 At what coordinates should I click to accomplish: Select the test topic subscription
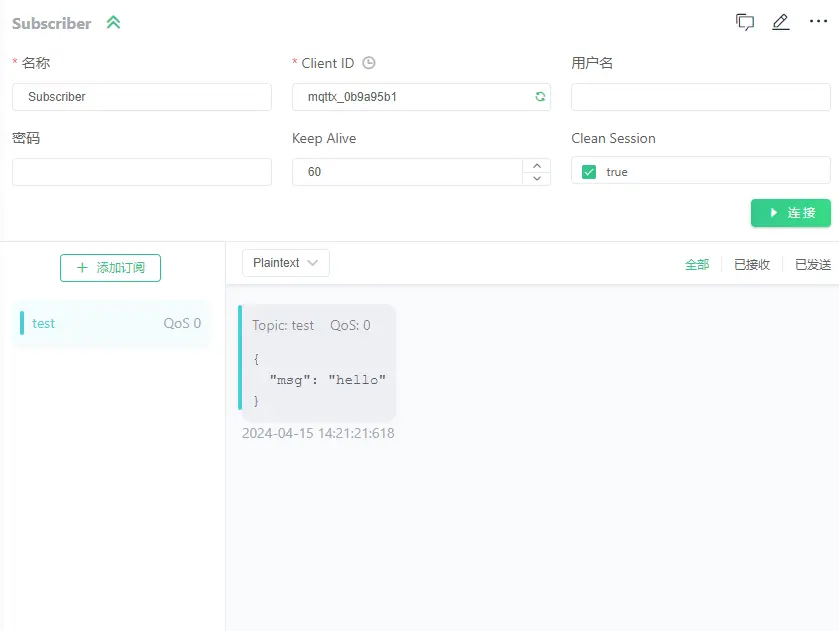(x=111, y=324)
